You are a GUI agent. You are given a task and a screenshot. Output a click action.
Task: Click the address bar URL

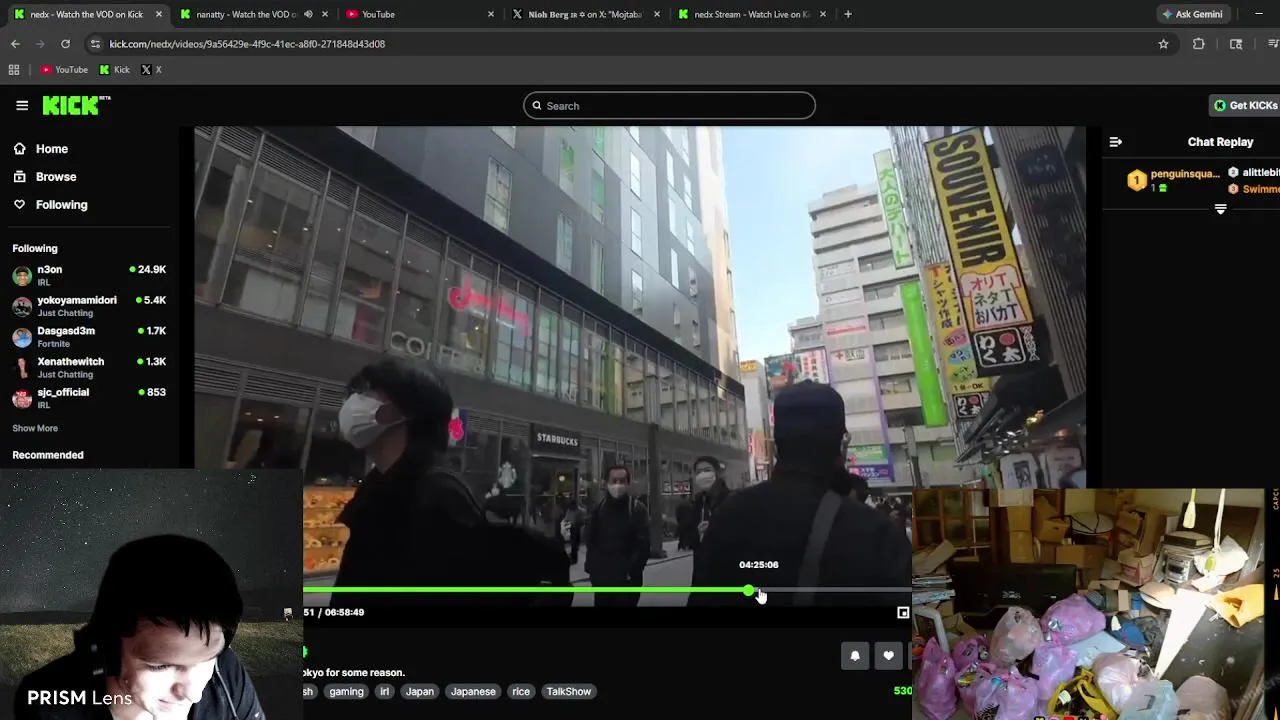247,44
